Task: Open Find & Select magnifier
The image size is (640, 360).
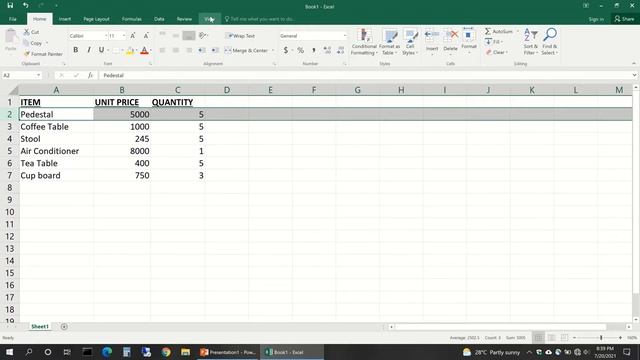Action: tap(549, 42)
